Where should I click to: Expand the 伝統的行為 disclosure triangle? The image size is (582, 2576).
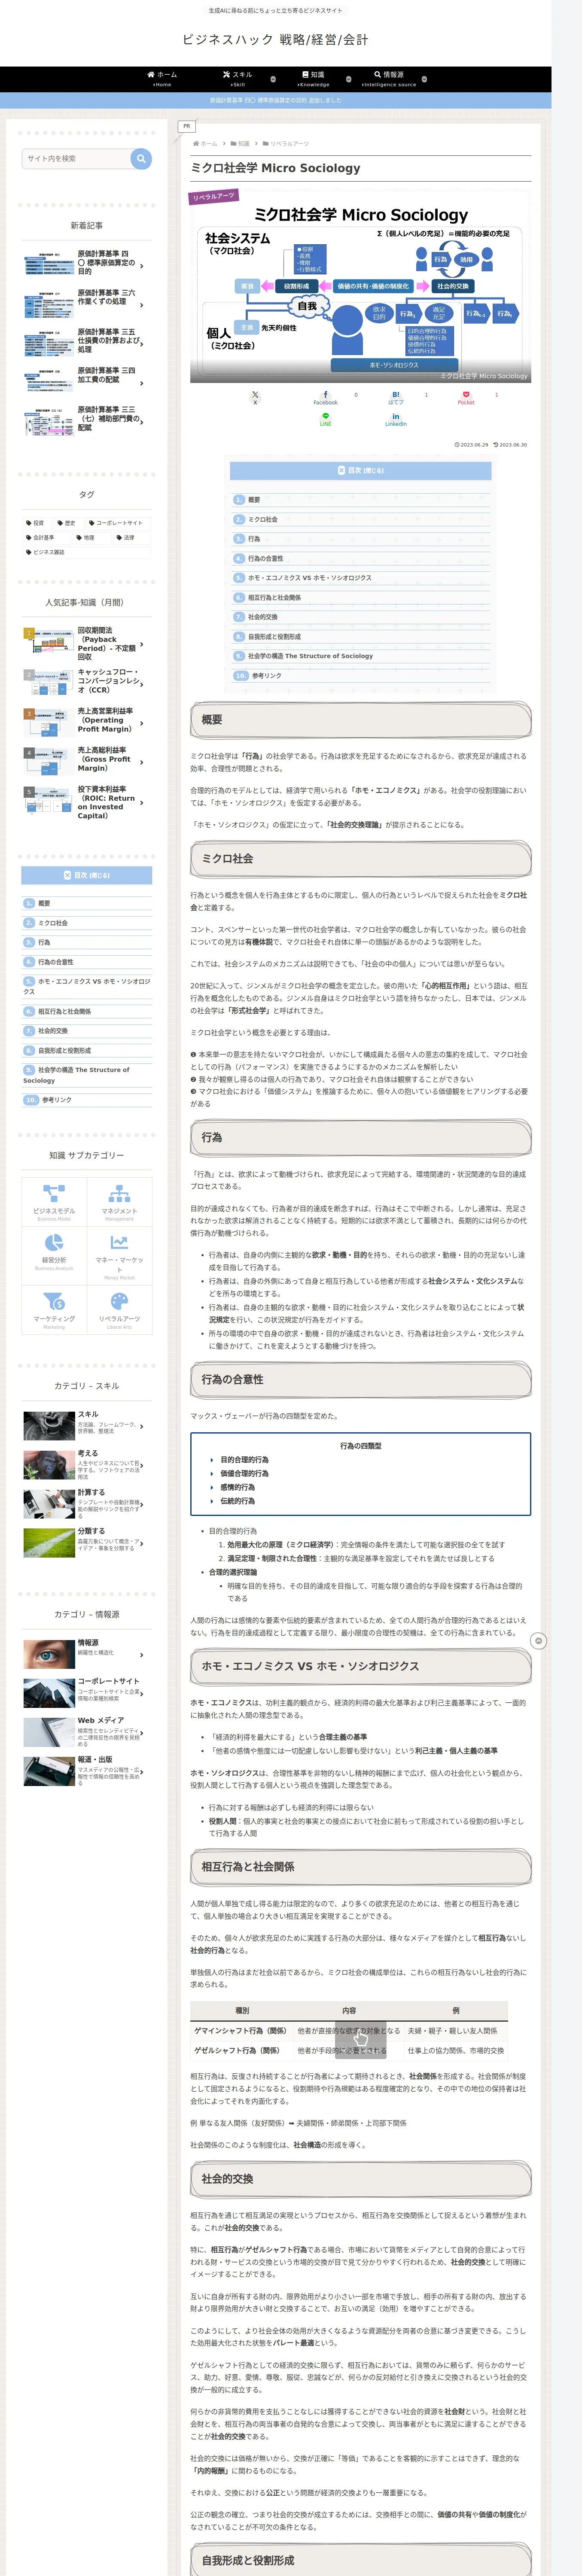pyautogui.click(x=212, y=1501)
